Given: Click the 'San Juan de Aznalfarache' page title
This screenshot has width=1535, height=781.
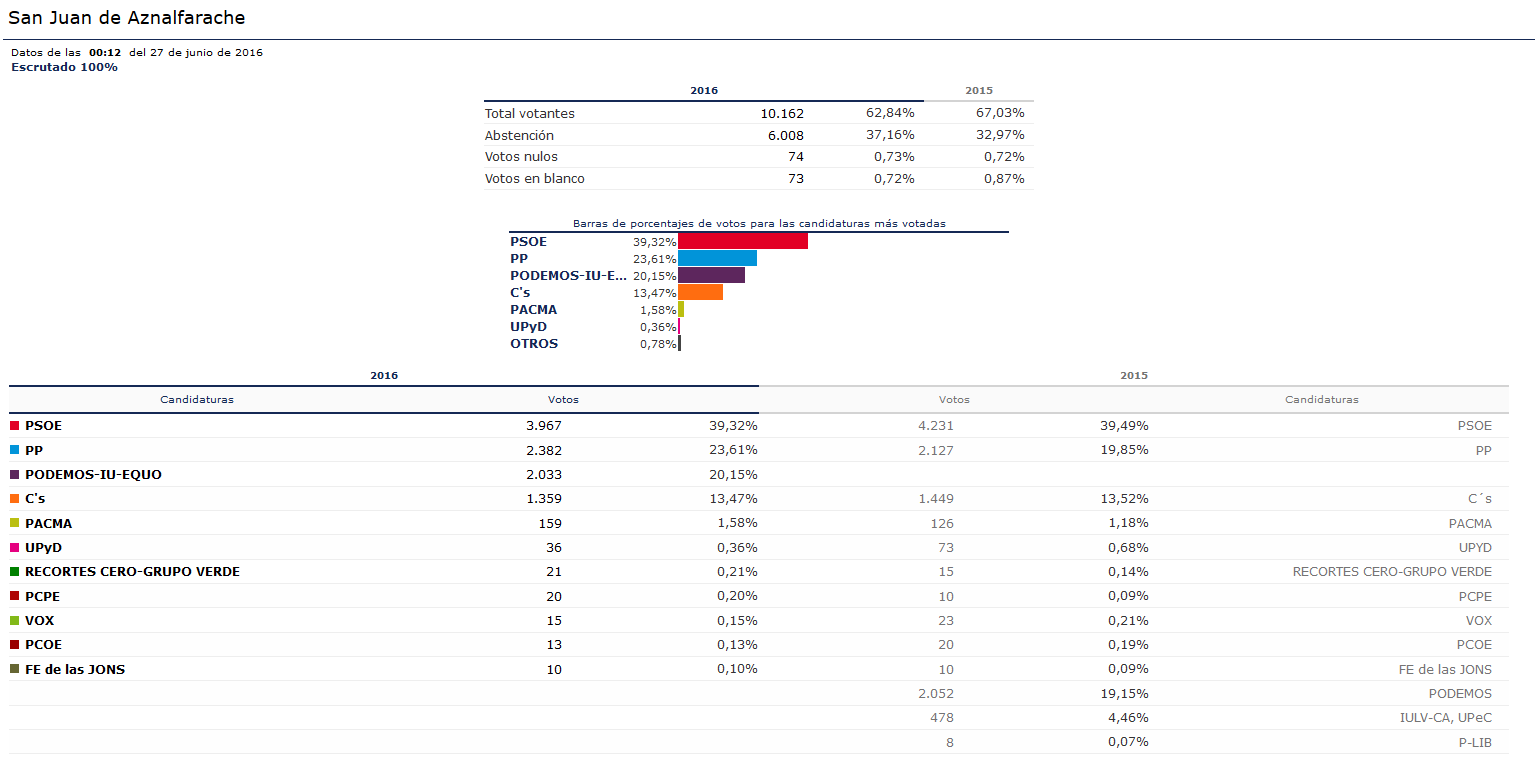Looking at the screenshot, I should point(127,18).
